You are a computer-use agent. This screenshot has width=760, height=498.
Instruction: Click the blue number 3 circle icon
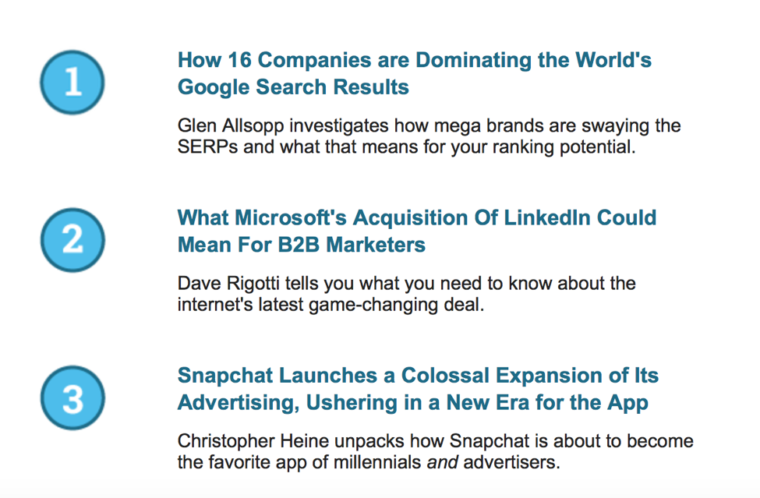click(72, 398)
